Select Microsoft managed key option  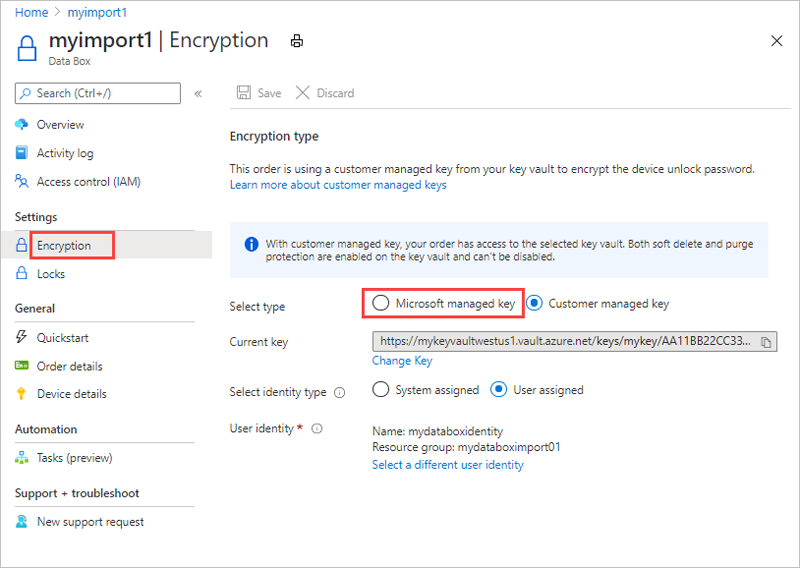click(x=380, y=303)
